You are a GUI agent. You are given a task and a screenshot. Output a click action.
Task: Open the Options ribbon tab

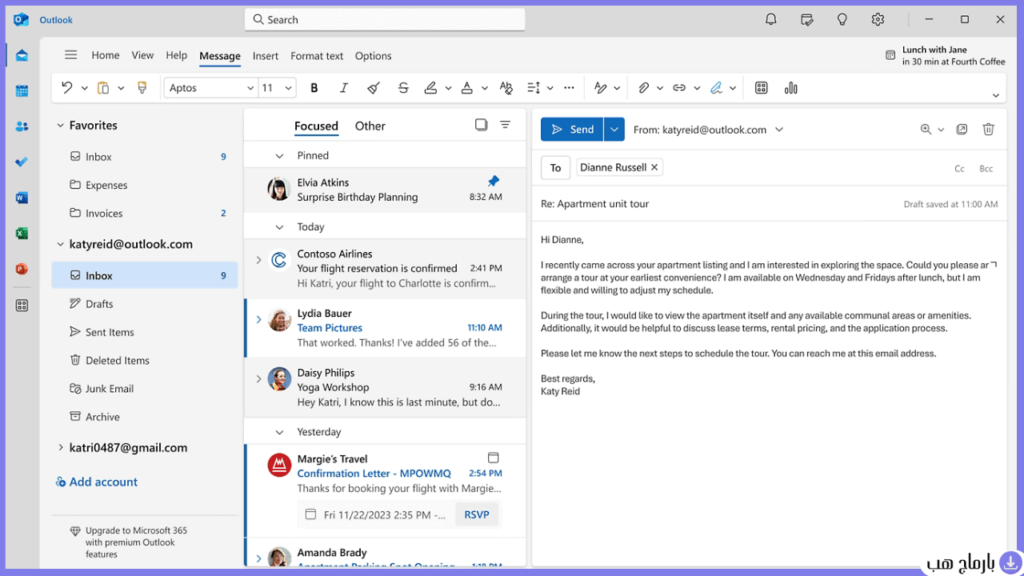pos(373,56)
